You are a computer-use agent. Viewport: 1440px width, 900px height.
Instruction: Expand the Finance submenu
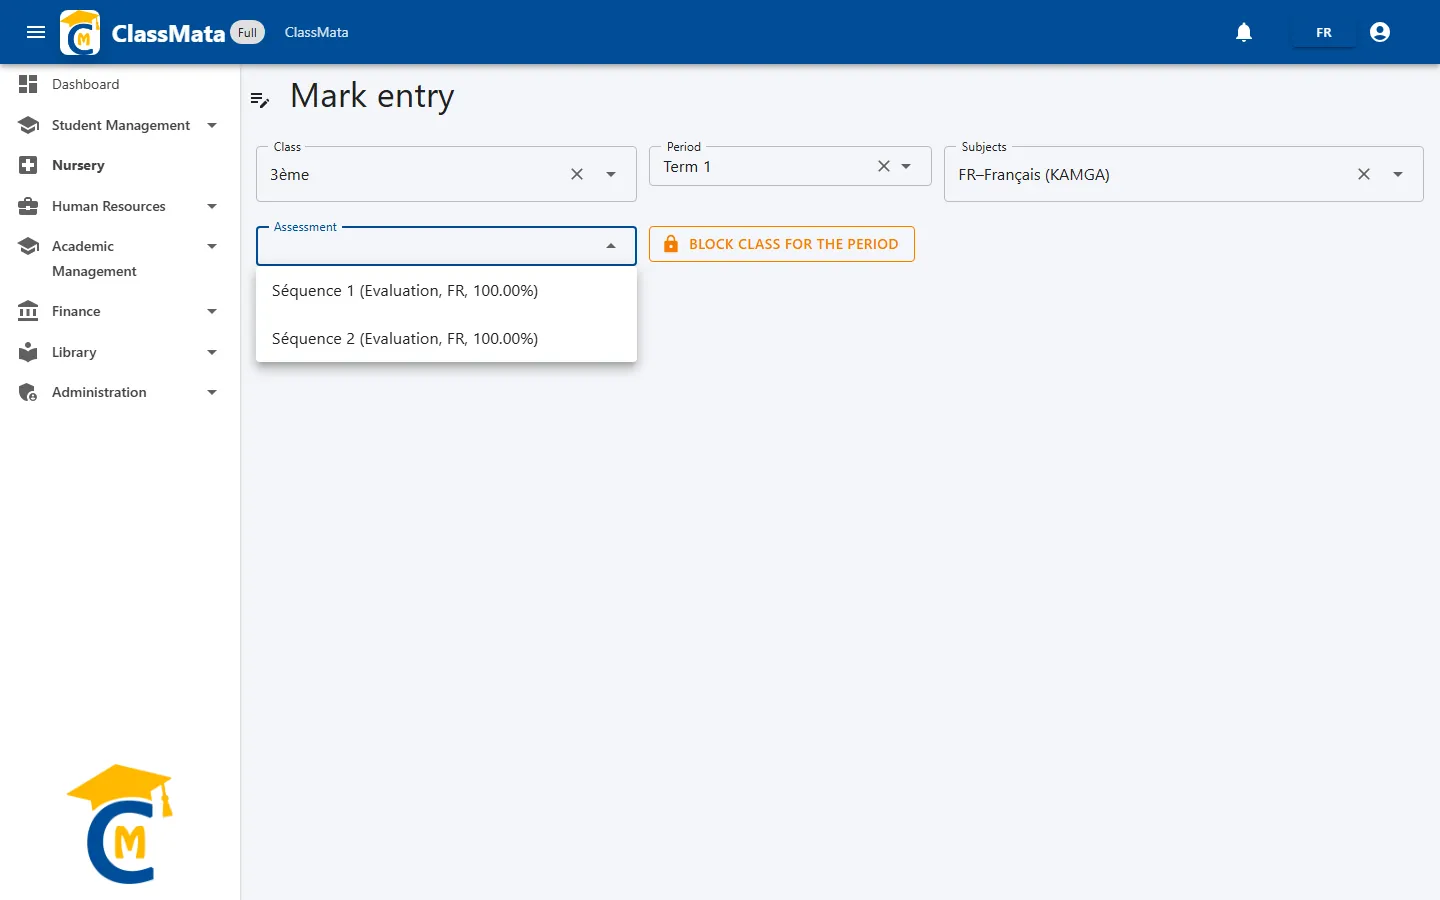[x=212, y=311]
